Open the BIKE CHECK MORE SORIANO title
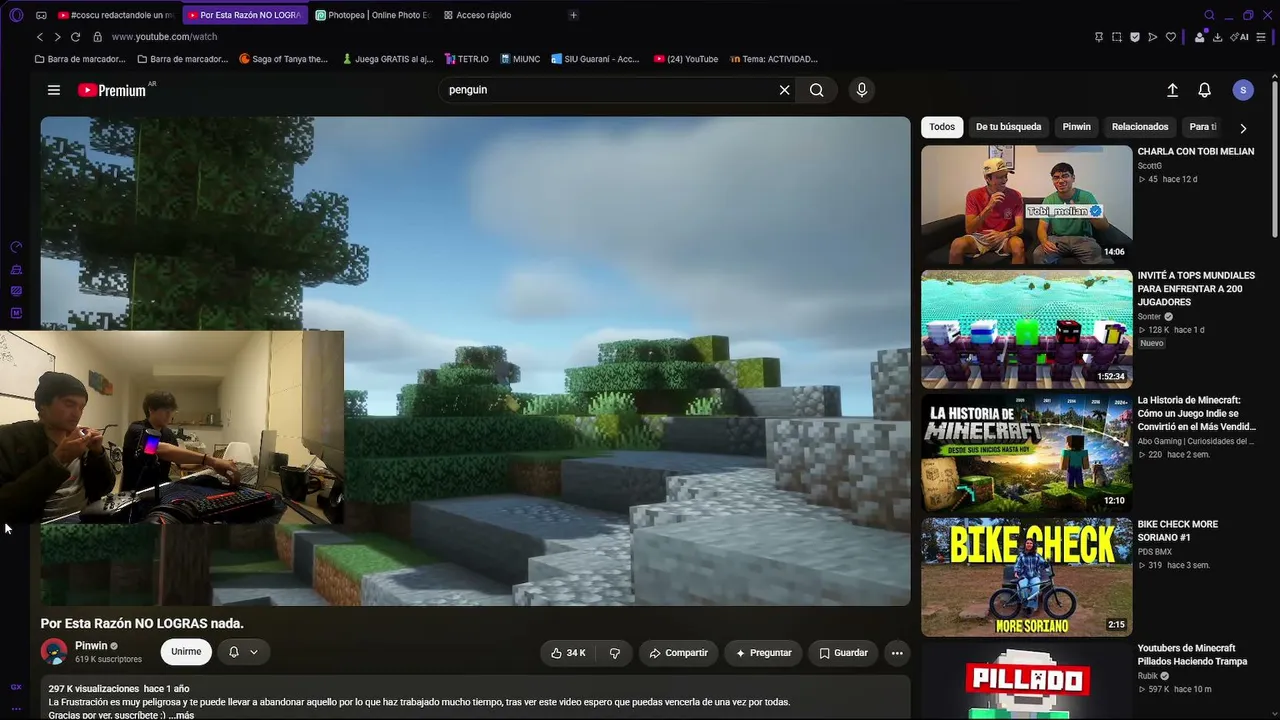Viewport: 1280px width, 720px height. click(x=1178, y=531)
